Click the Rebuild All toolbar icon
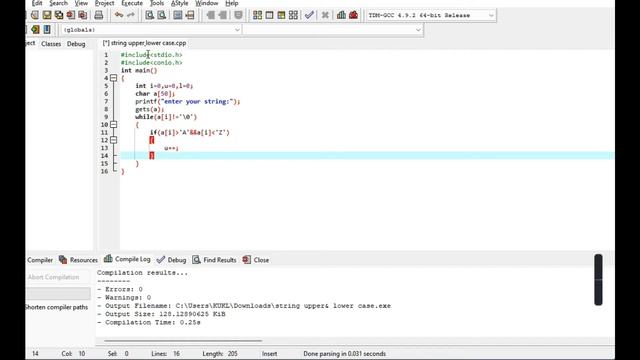The width and height of the screenshot is (640, 360). (x=293, y=15)
